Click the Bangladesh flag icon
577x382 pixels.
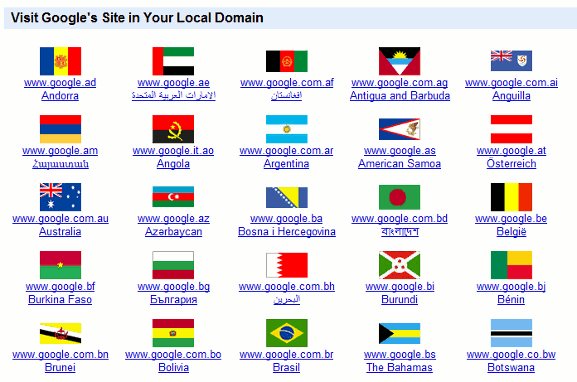399,197
